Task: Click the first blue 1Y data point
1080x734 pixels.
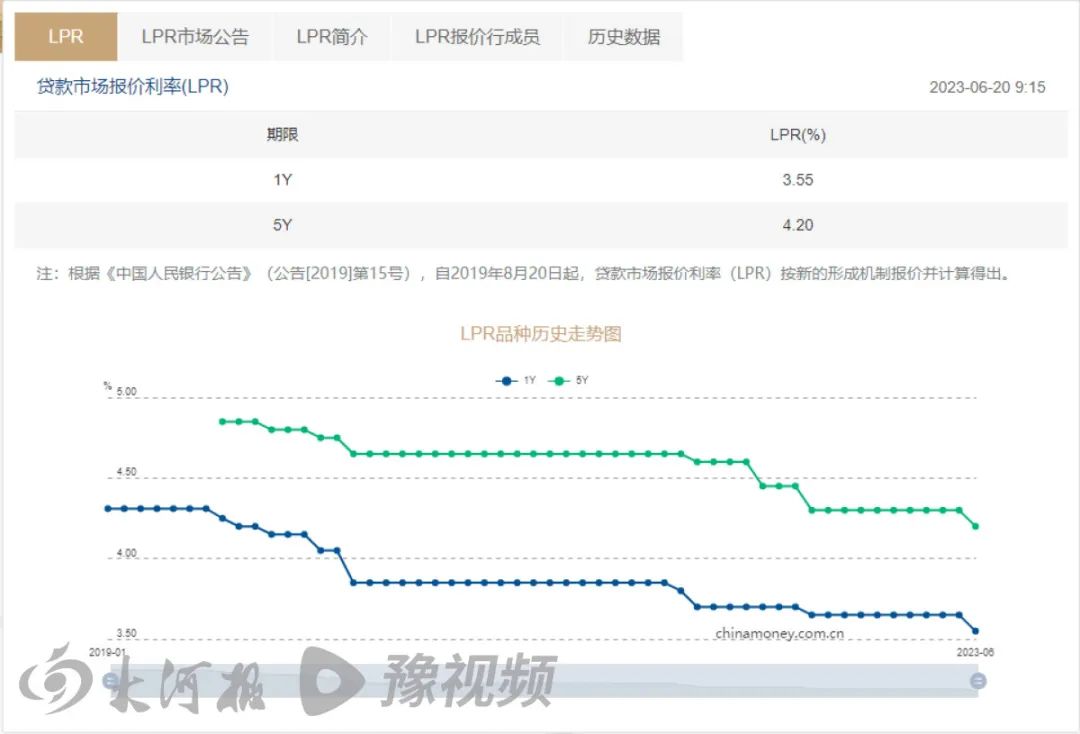Action: (x=108, y=508)
